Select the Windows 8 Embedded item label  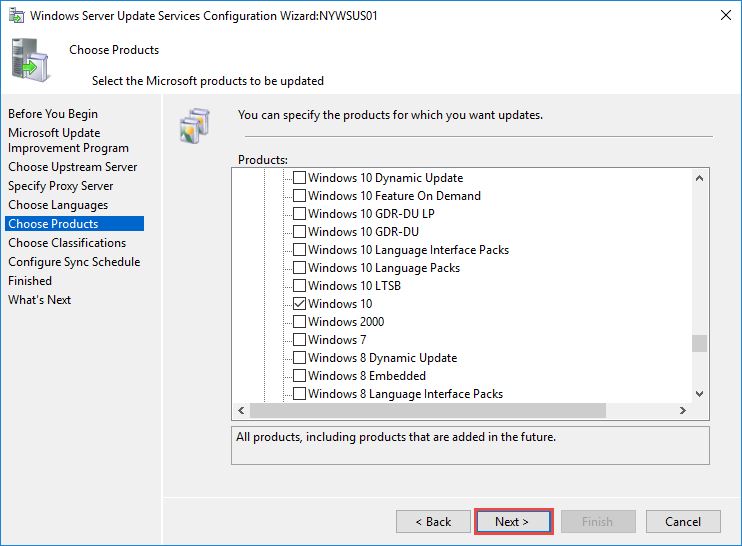pyautogui.click(x=367, y=376)
